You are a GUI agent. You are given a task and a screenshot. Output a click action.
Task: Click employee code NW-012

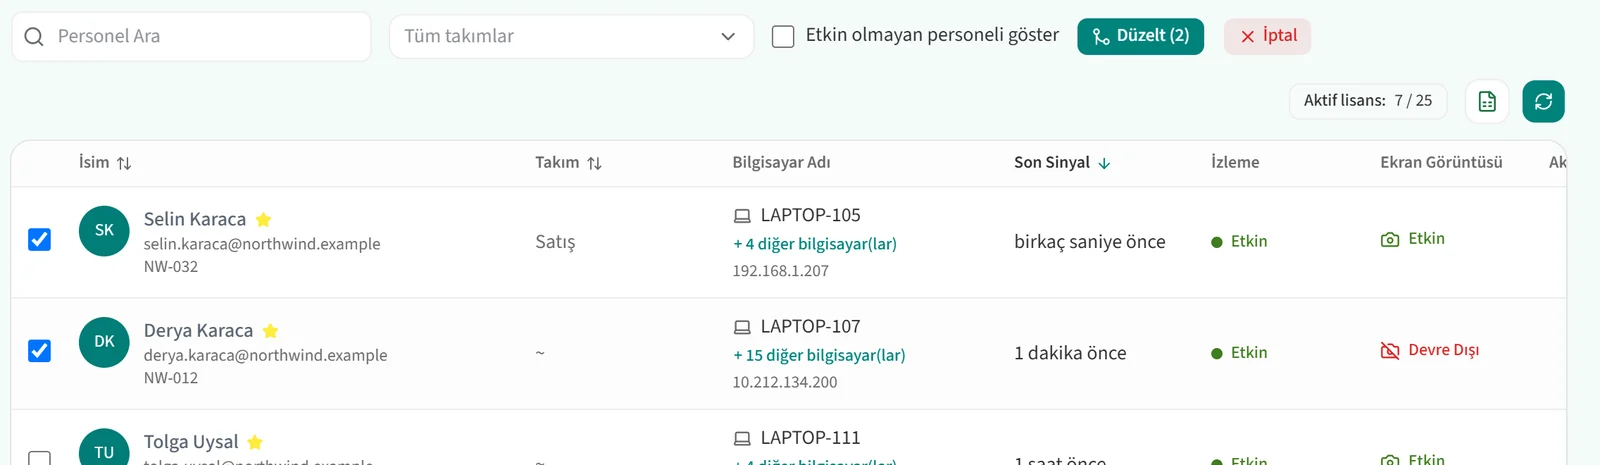(171, 378)
